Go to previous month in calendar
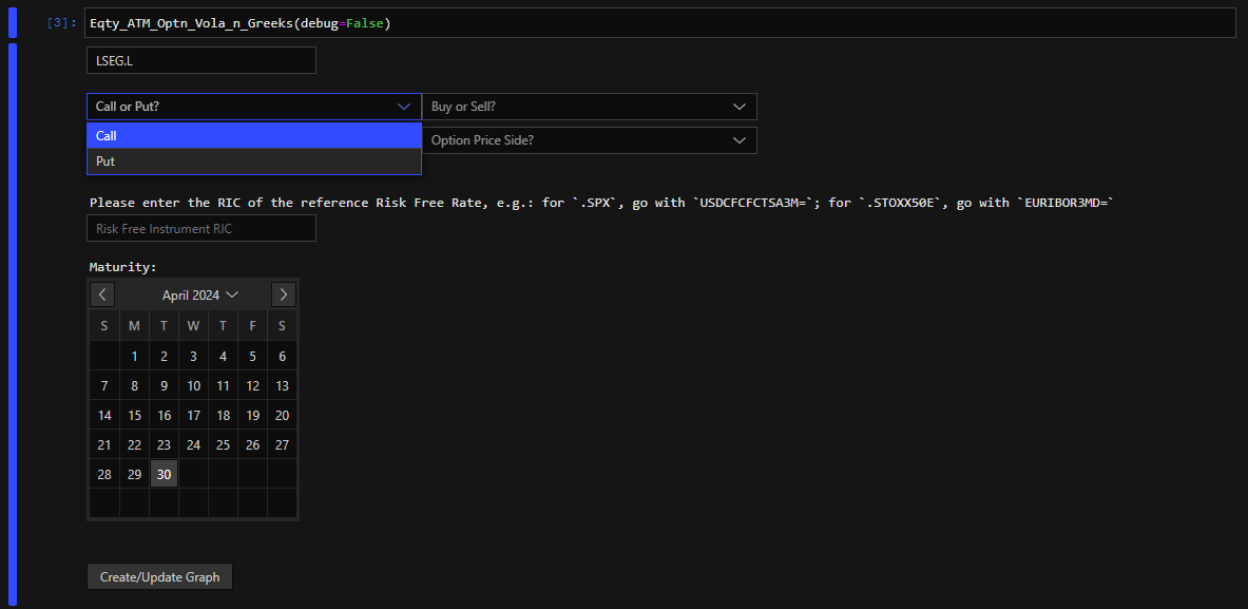 tap(102, 295)
